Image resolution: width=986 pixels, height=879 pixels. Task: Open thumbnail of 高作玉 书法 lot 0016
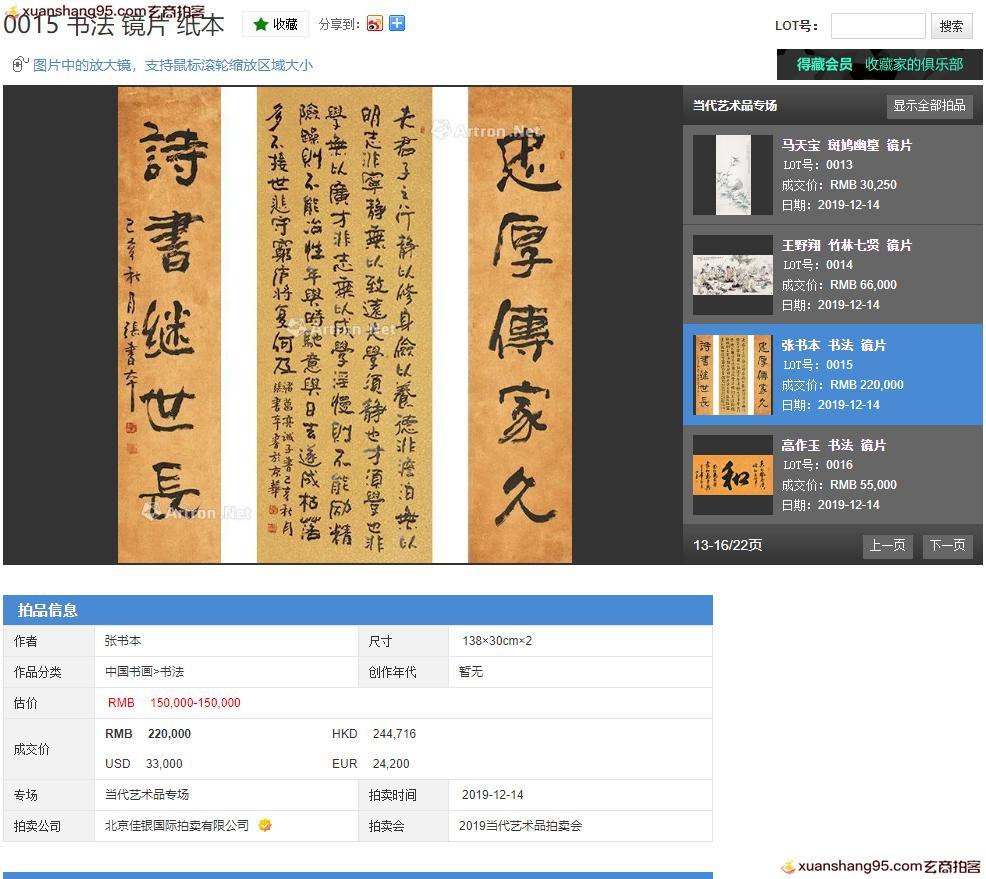pyautogui.click(x=733, y=475)
